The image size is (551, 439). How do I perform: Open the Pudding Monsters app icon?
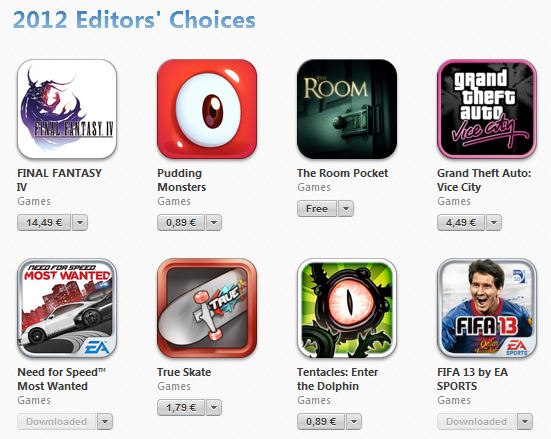click(207, 109)
